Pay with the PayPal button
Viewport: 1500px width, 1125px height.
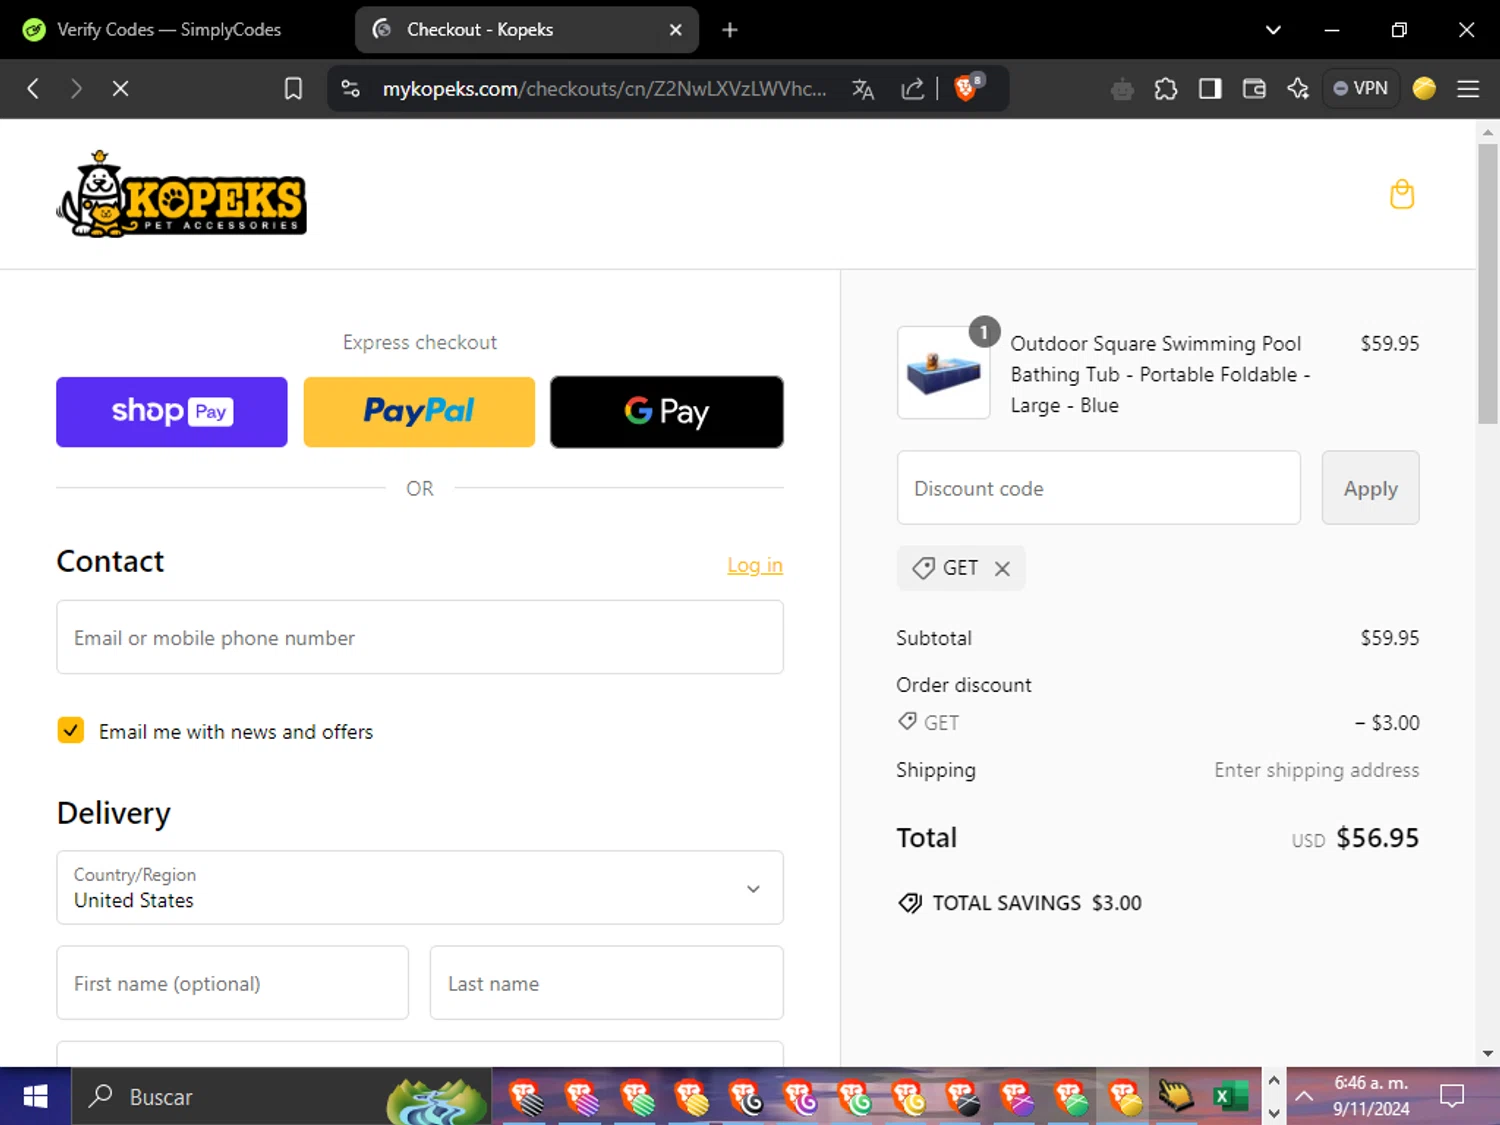coord(419,412)
